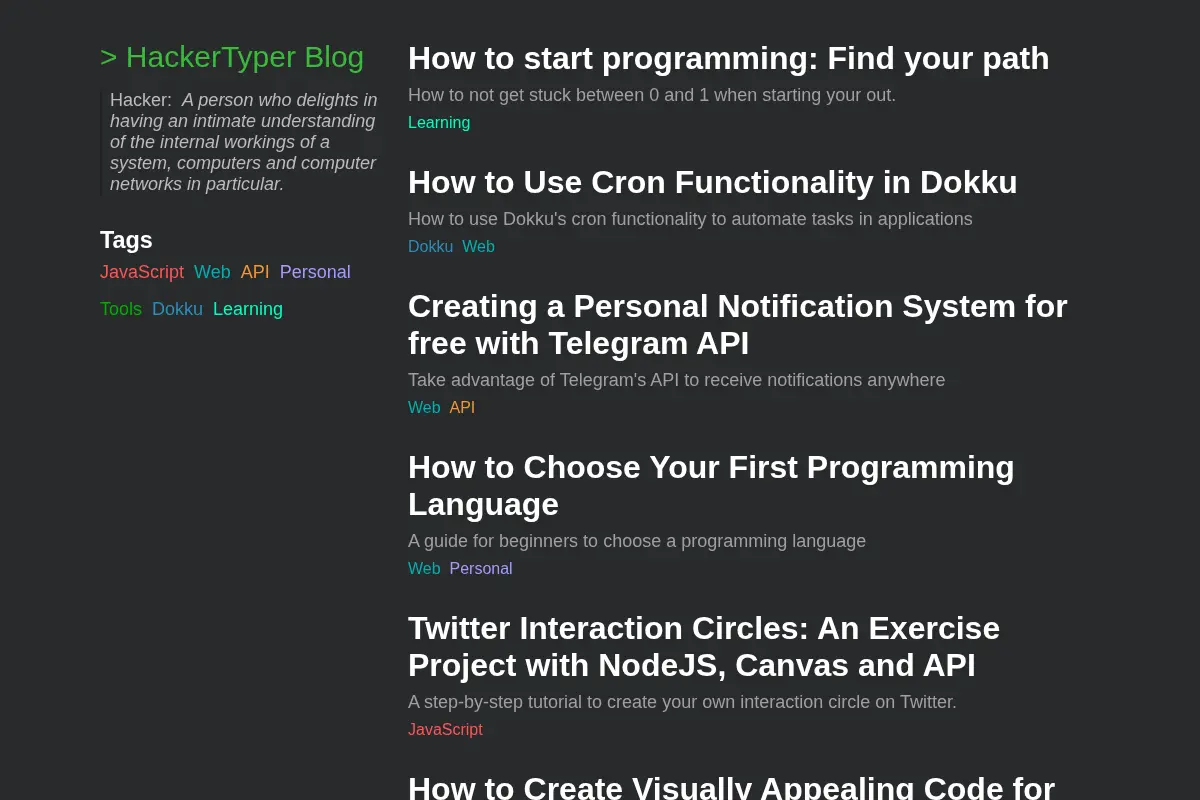Viewport: 1200px width, 800px height.
Task: Open the HackerTyper Blog home link
Action: tap(232, 57)
